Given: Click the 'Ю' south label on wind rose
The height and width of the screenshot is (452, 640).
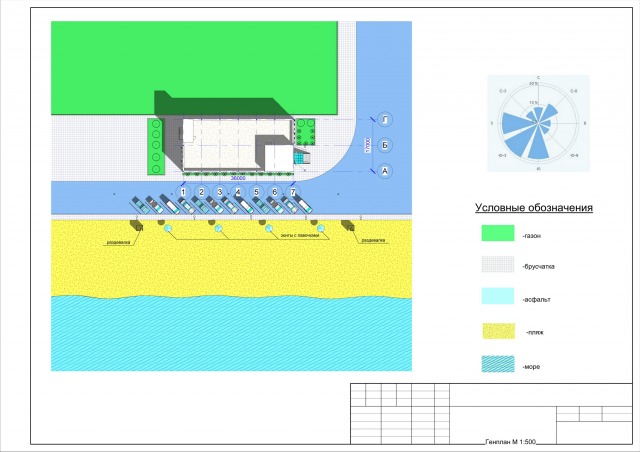Looking at the screenshot, I should [538, 169].
